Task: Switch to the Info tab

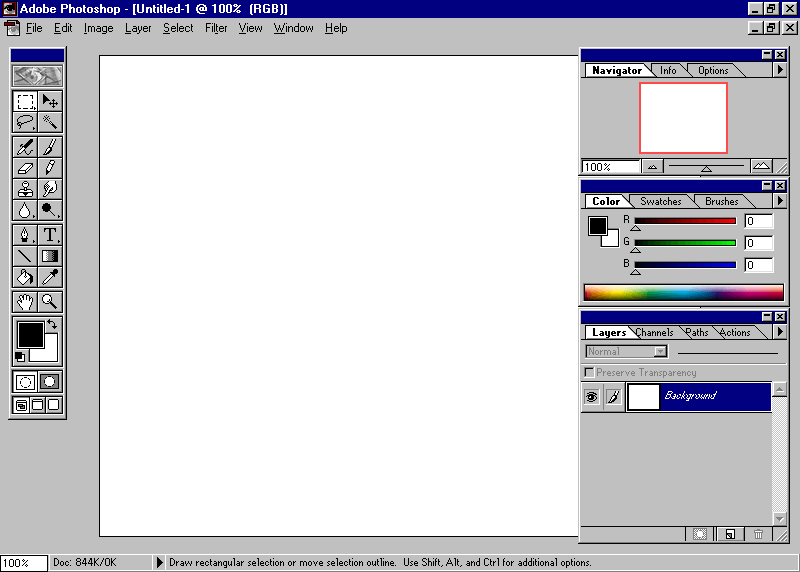Action: point(668,70)
